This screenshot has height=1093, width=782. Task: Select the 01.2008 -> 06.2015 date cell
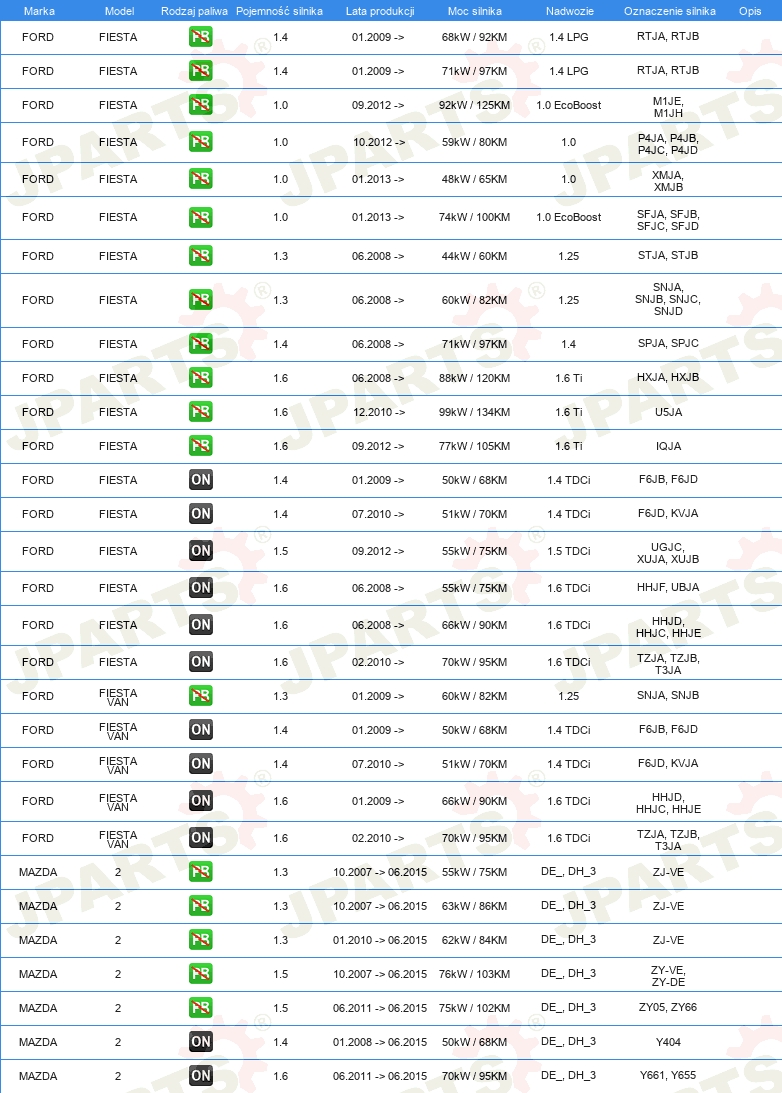380,1042
